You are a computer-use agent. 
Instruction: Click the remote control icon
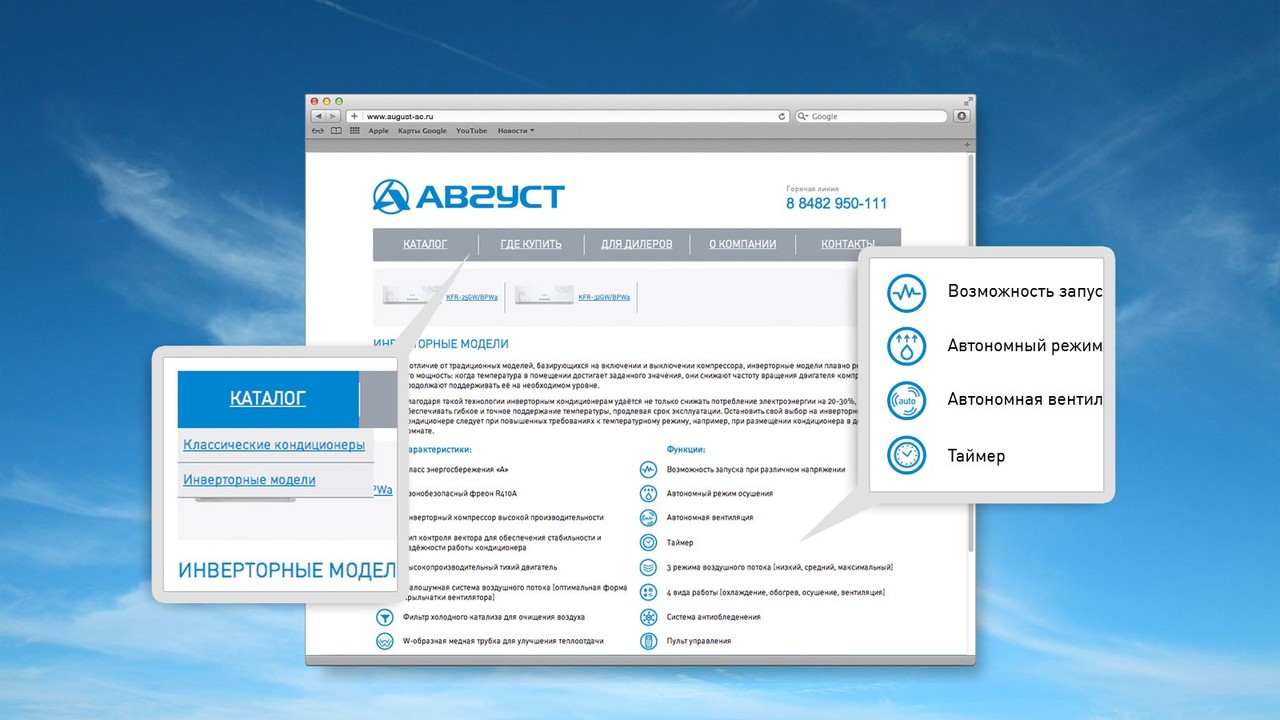click(648, 641)
